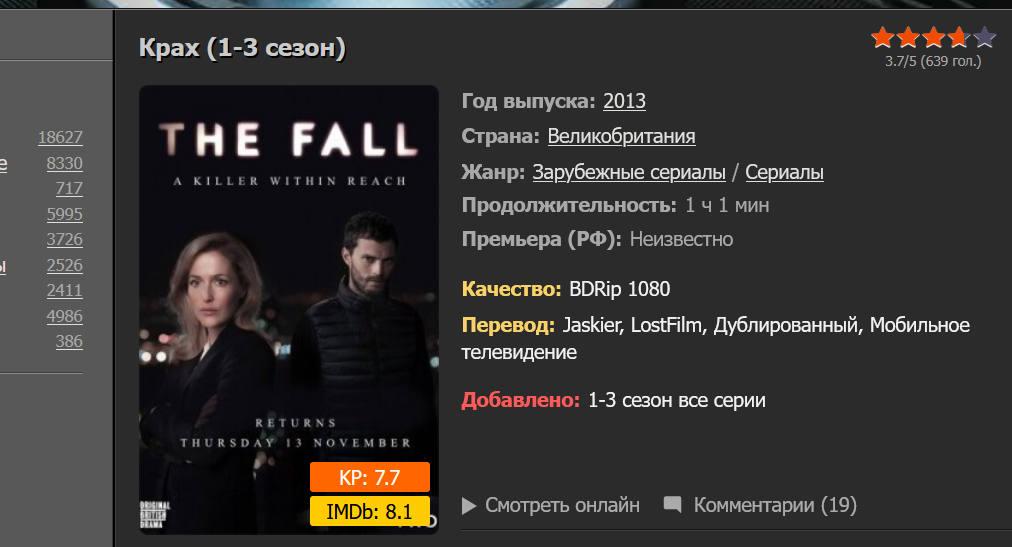Open the 2013 release year link

tap(624, 101)
